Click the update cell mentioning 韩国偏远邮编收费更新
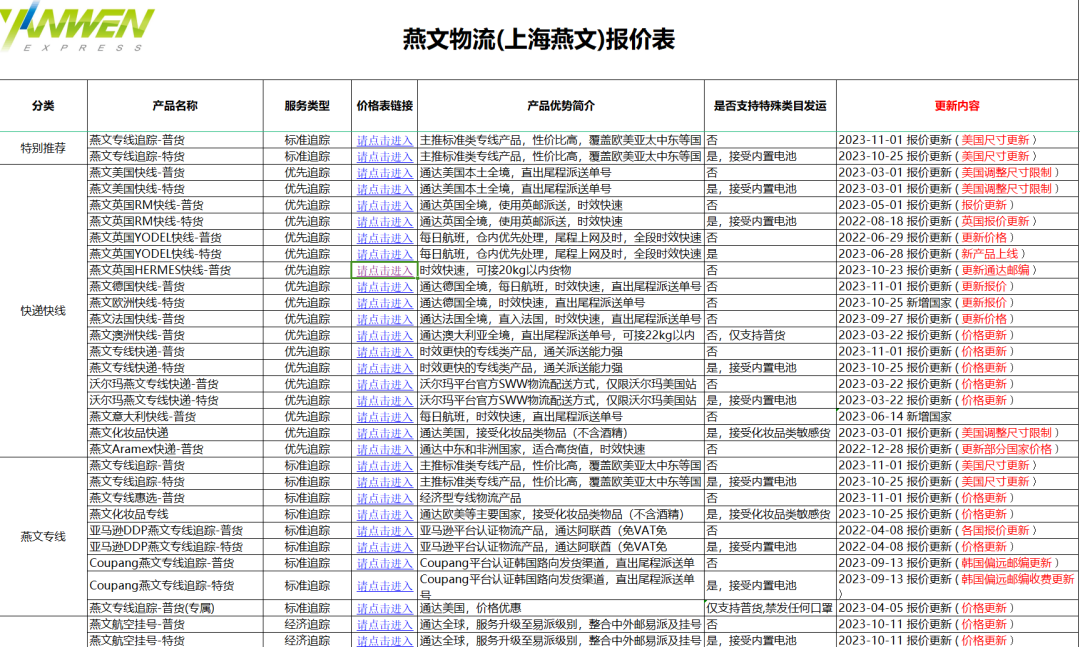Image resolution: width=1080 pixels, height=647 pixels. pyautogui.click(x=957, y=586)
